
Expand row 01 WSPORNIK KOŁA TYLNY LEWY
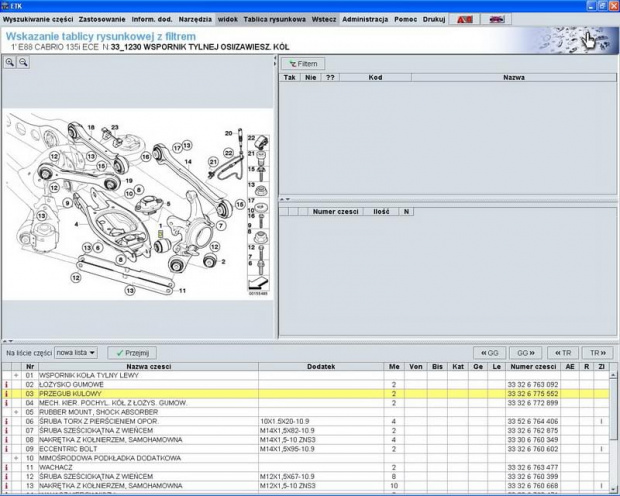click(16, 375)
